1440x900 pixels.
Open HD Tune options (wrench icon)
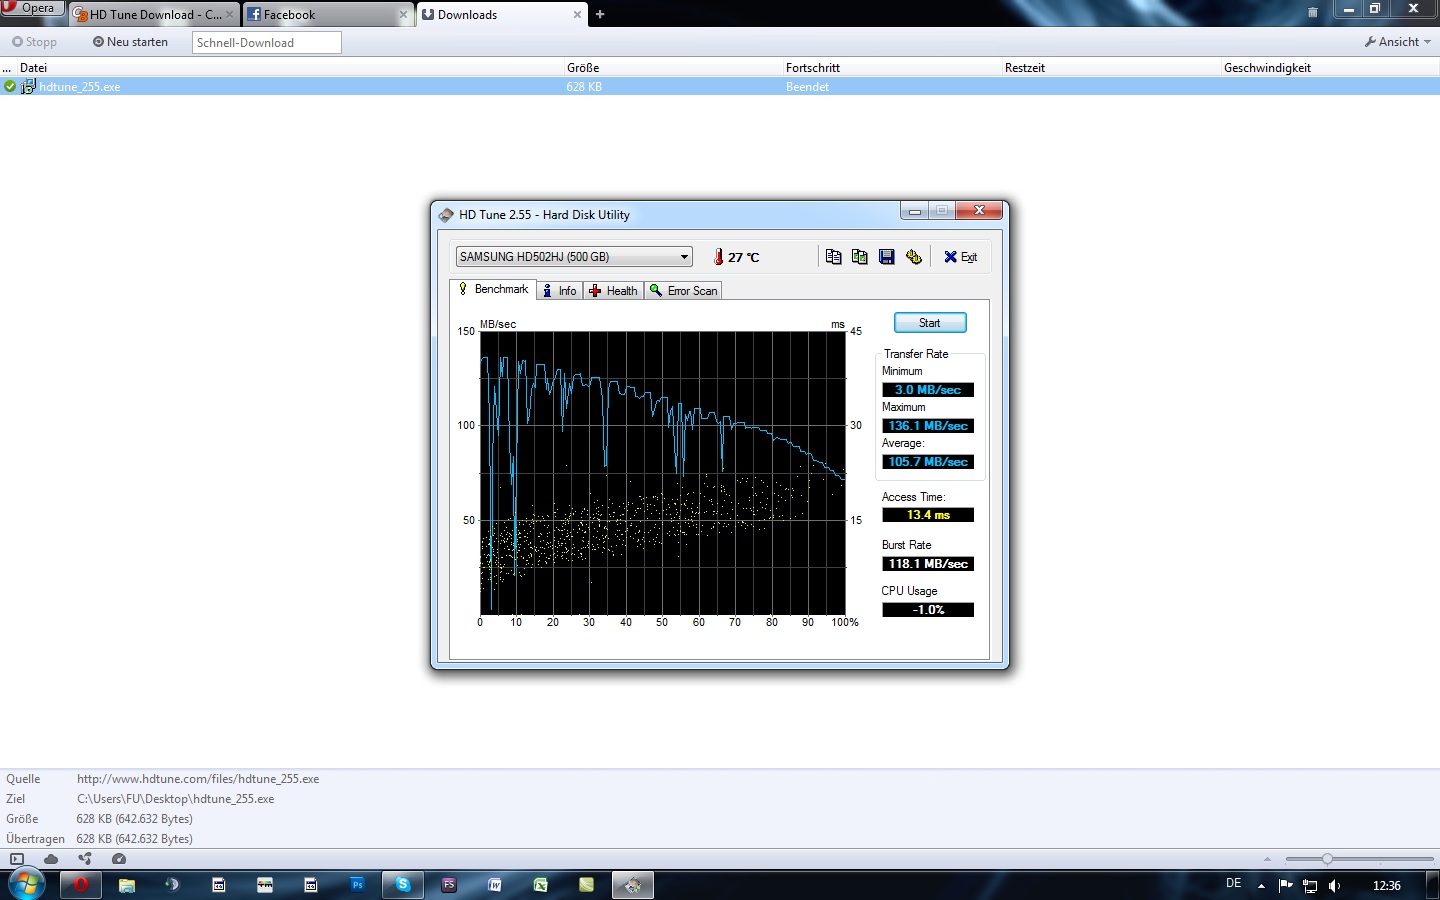(x=913, y=257)
